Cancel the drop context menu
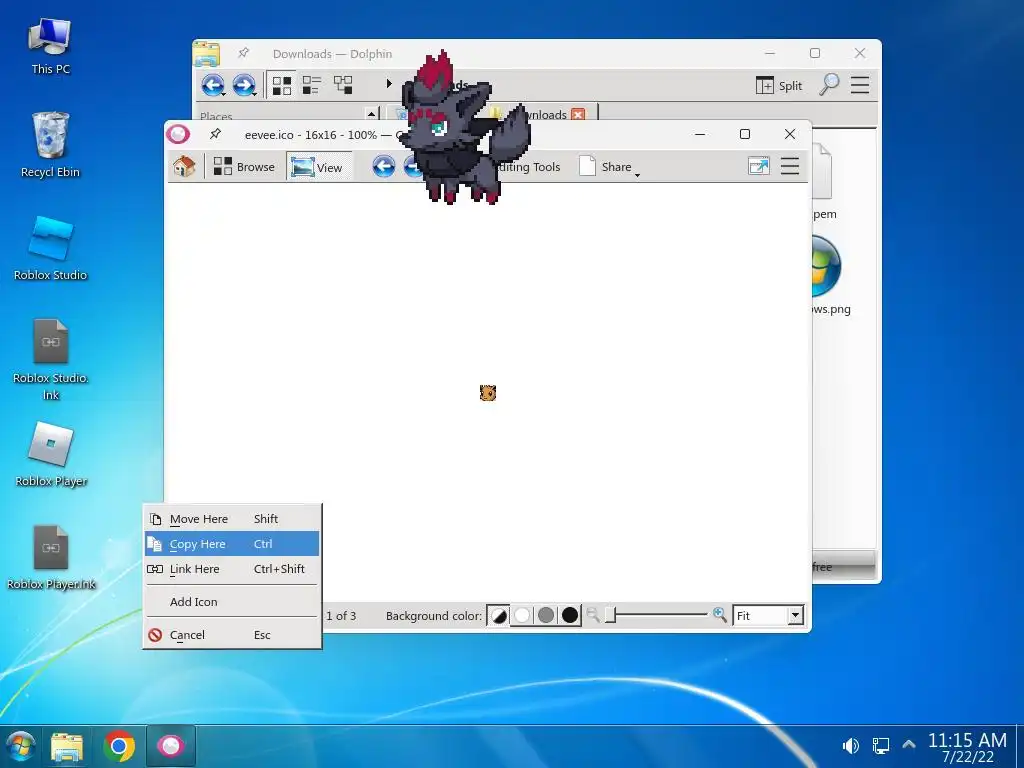The width and height of the screenshot is (1024, 768). click(x=232, y=635)
